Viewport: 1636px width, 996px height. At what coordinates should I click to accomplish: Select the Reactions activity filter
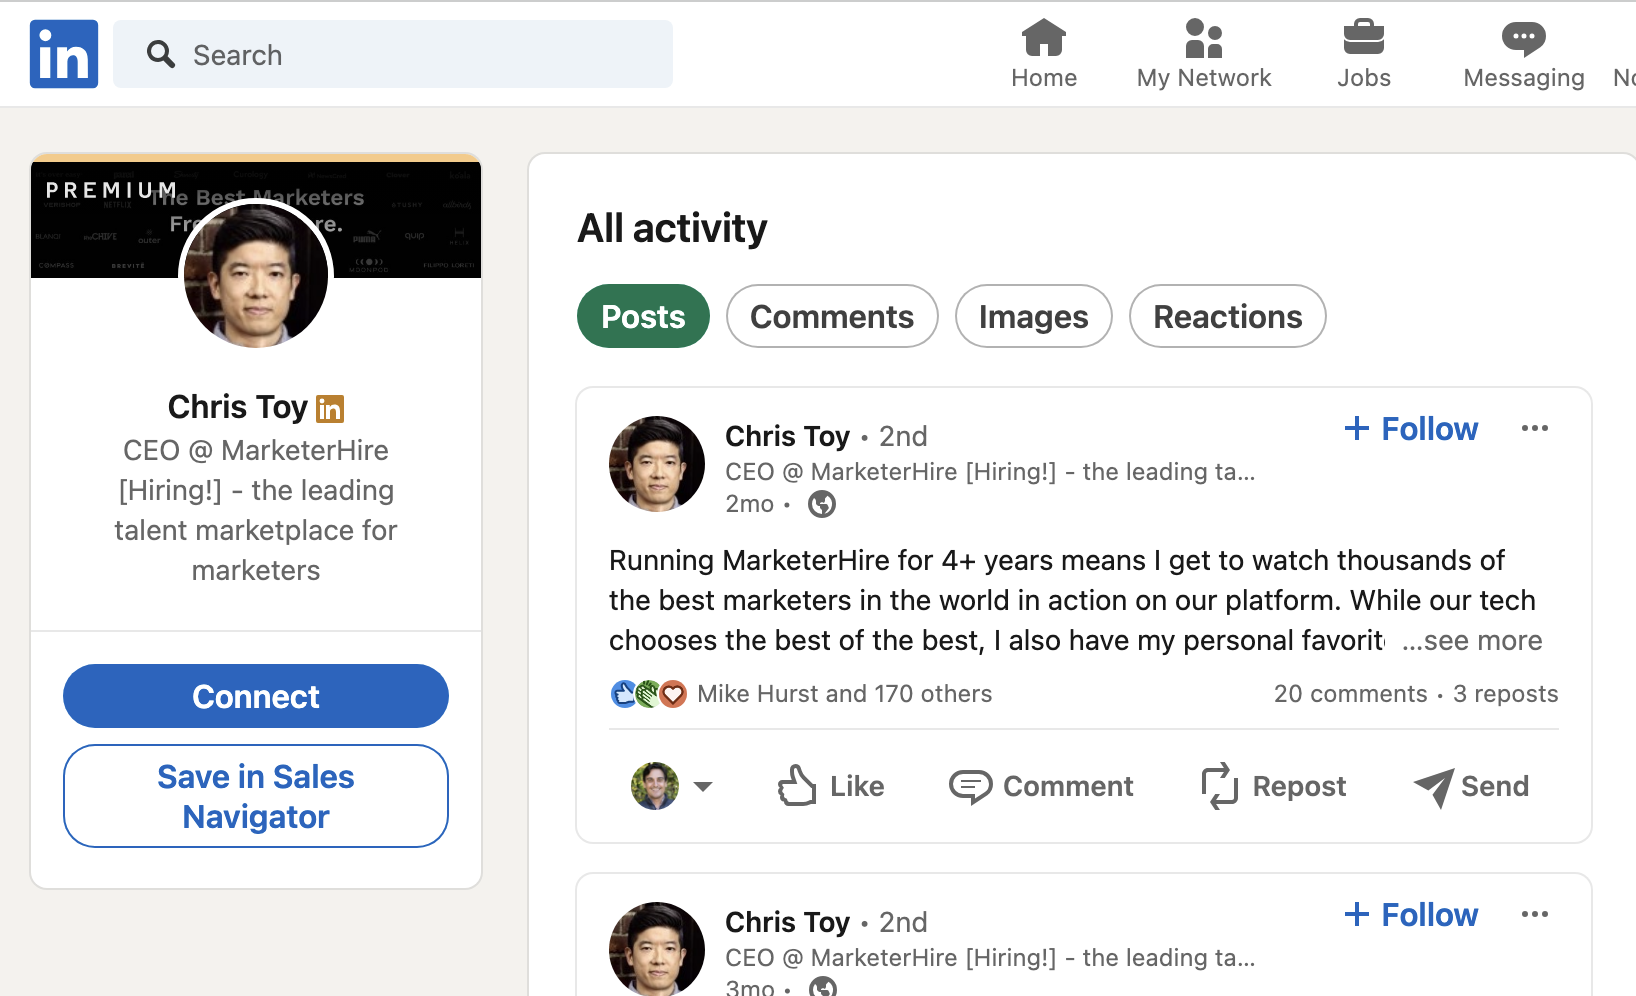(1227, 316)
